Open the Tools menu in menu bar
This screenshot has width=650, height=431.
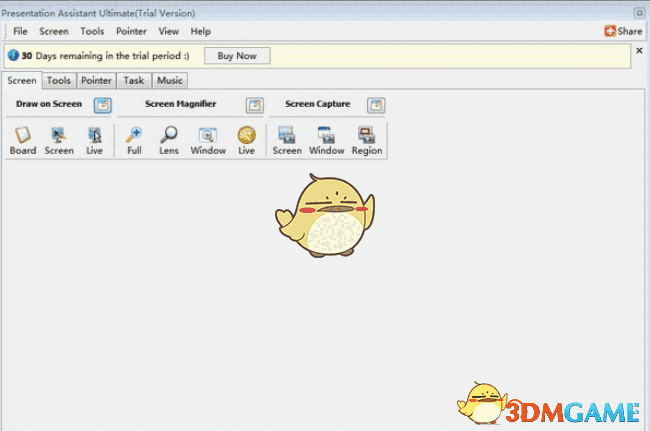(92, 31)
